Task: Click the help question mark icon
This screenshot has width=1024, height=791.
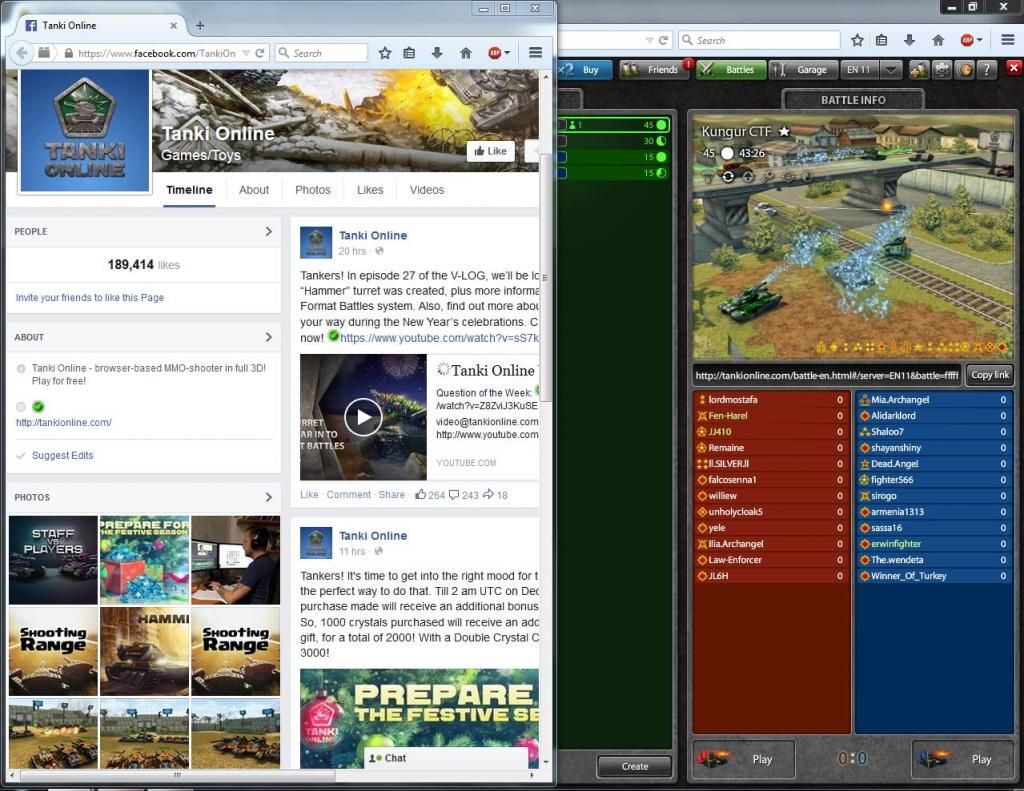Action: coord(987,70)
